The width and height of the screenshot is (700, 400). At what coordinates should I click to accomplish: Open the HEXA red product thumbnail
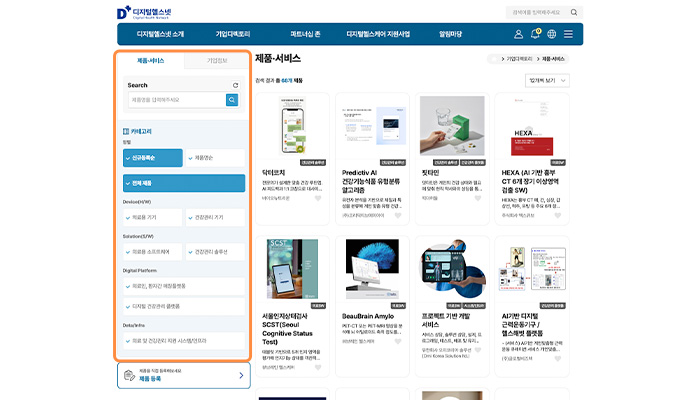tap(532, 126)
